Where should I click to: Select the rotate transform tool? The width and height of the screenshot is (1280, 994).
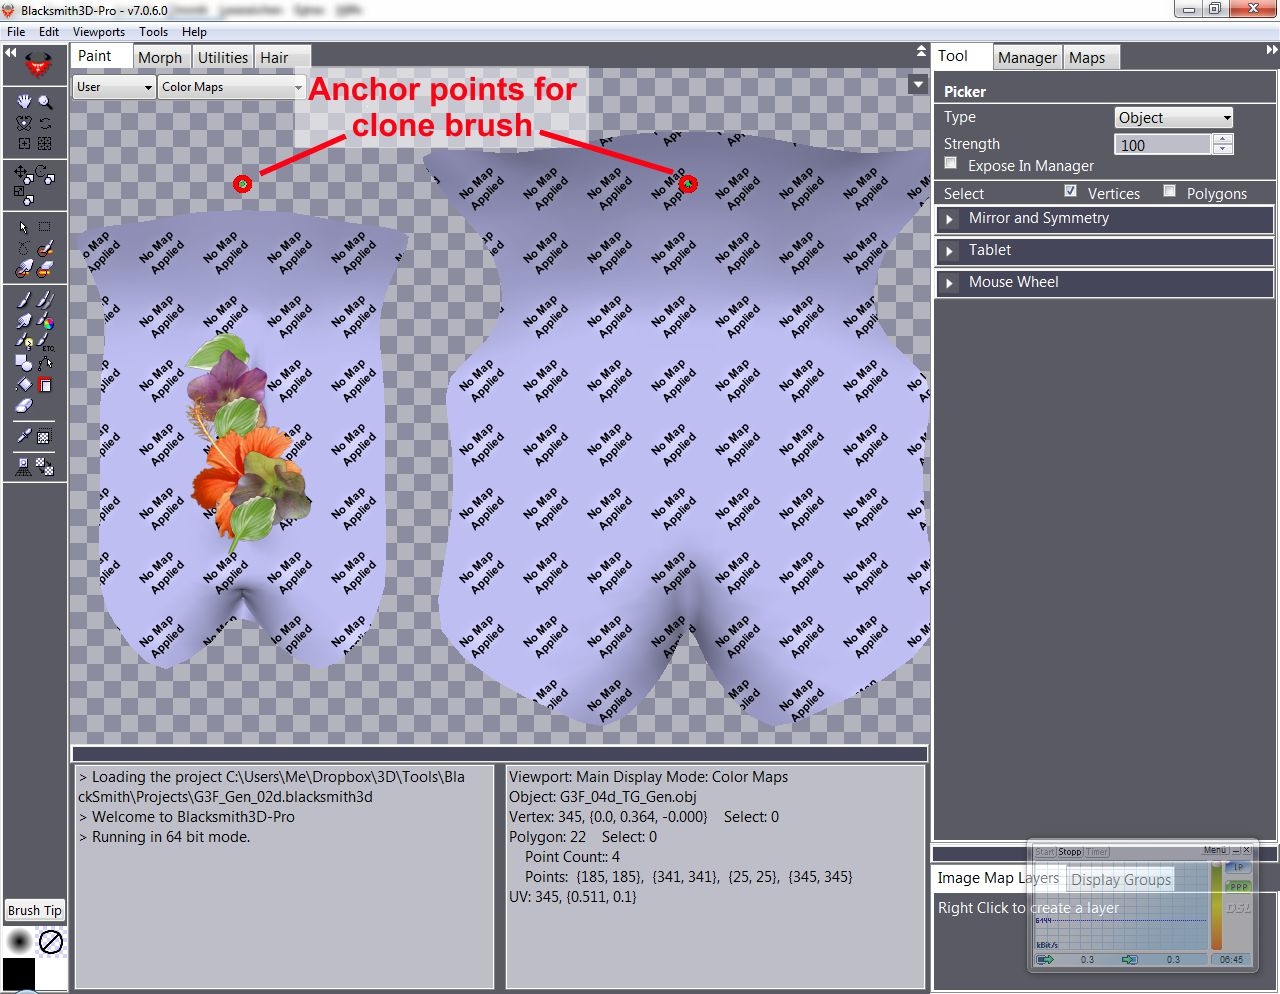tap(45, 174)
